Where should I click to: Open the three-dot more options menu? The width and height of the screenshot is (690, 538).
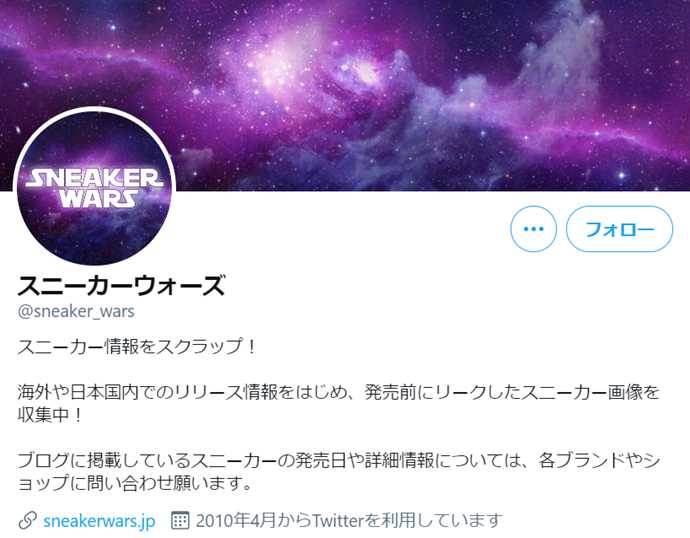point(533,229)
